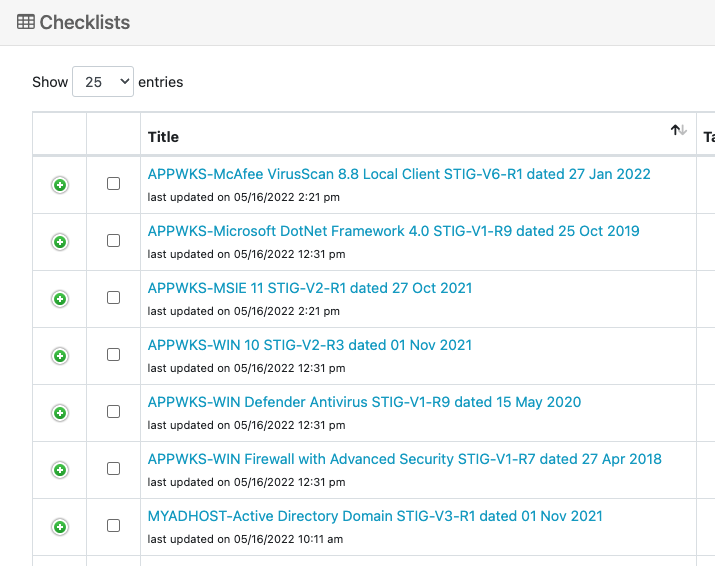Screen dimensions: 715x566
Task: Open MYADHOST-Active Directory Domain STIG checklist
Action: click(x=375, y=516)
